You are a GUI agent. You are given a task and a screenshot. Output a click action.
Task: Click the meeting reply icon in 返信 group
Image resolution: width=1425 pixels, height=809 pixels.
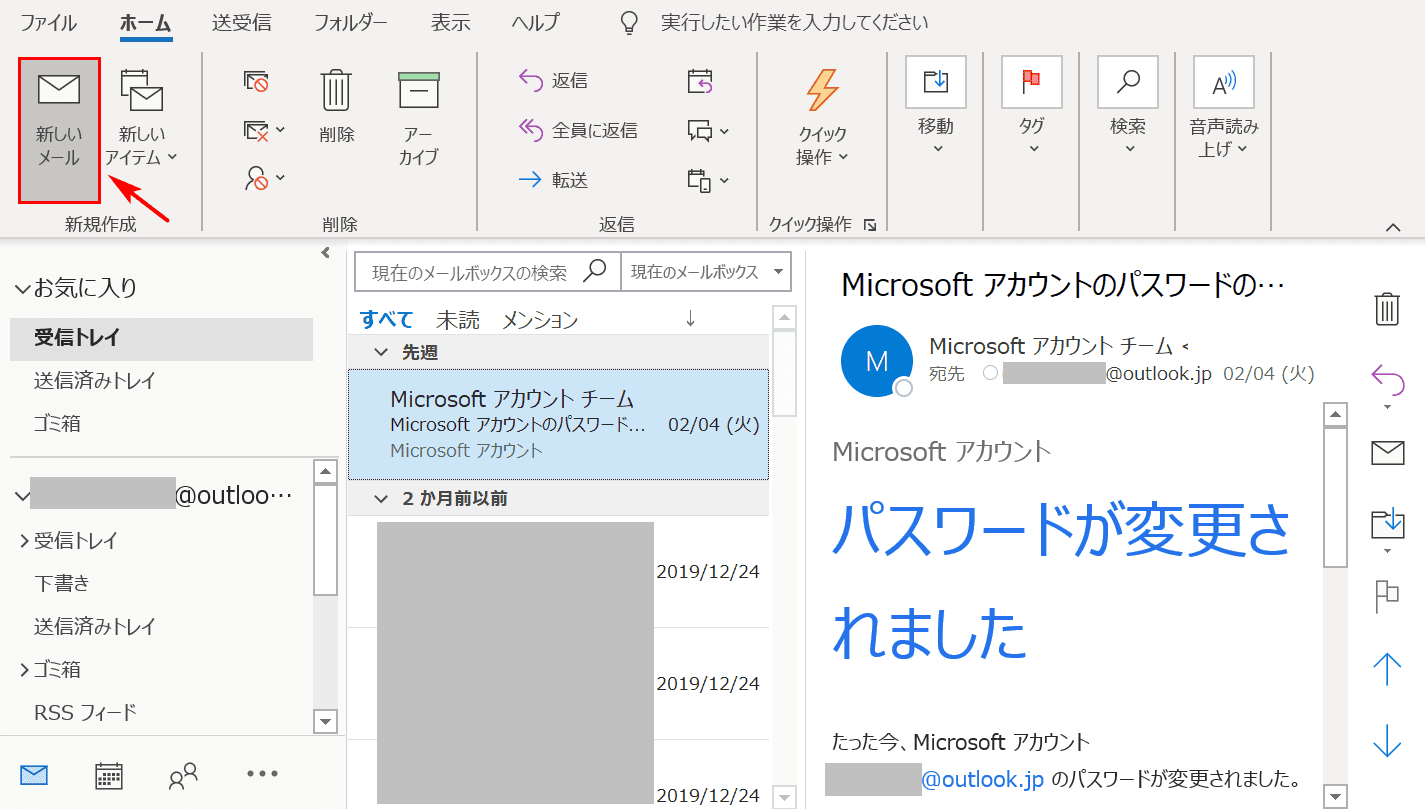click(700, 81)
